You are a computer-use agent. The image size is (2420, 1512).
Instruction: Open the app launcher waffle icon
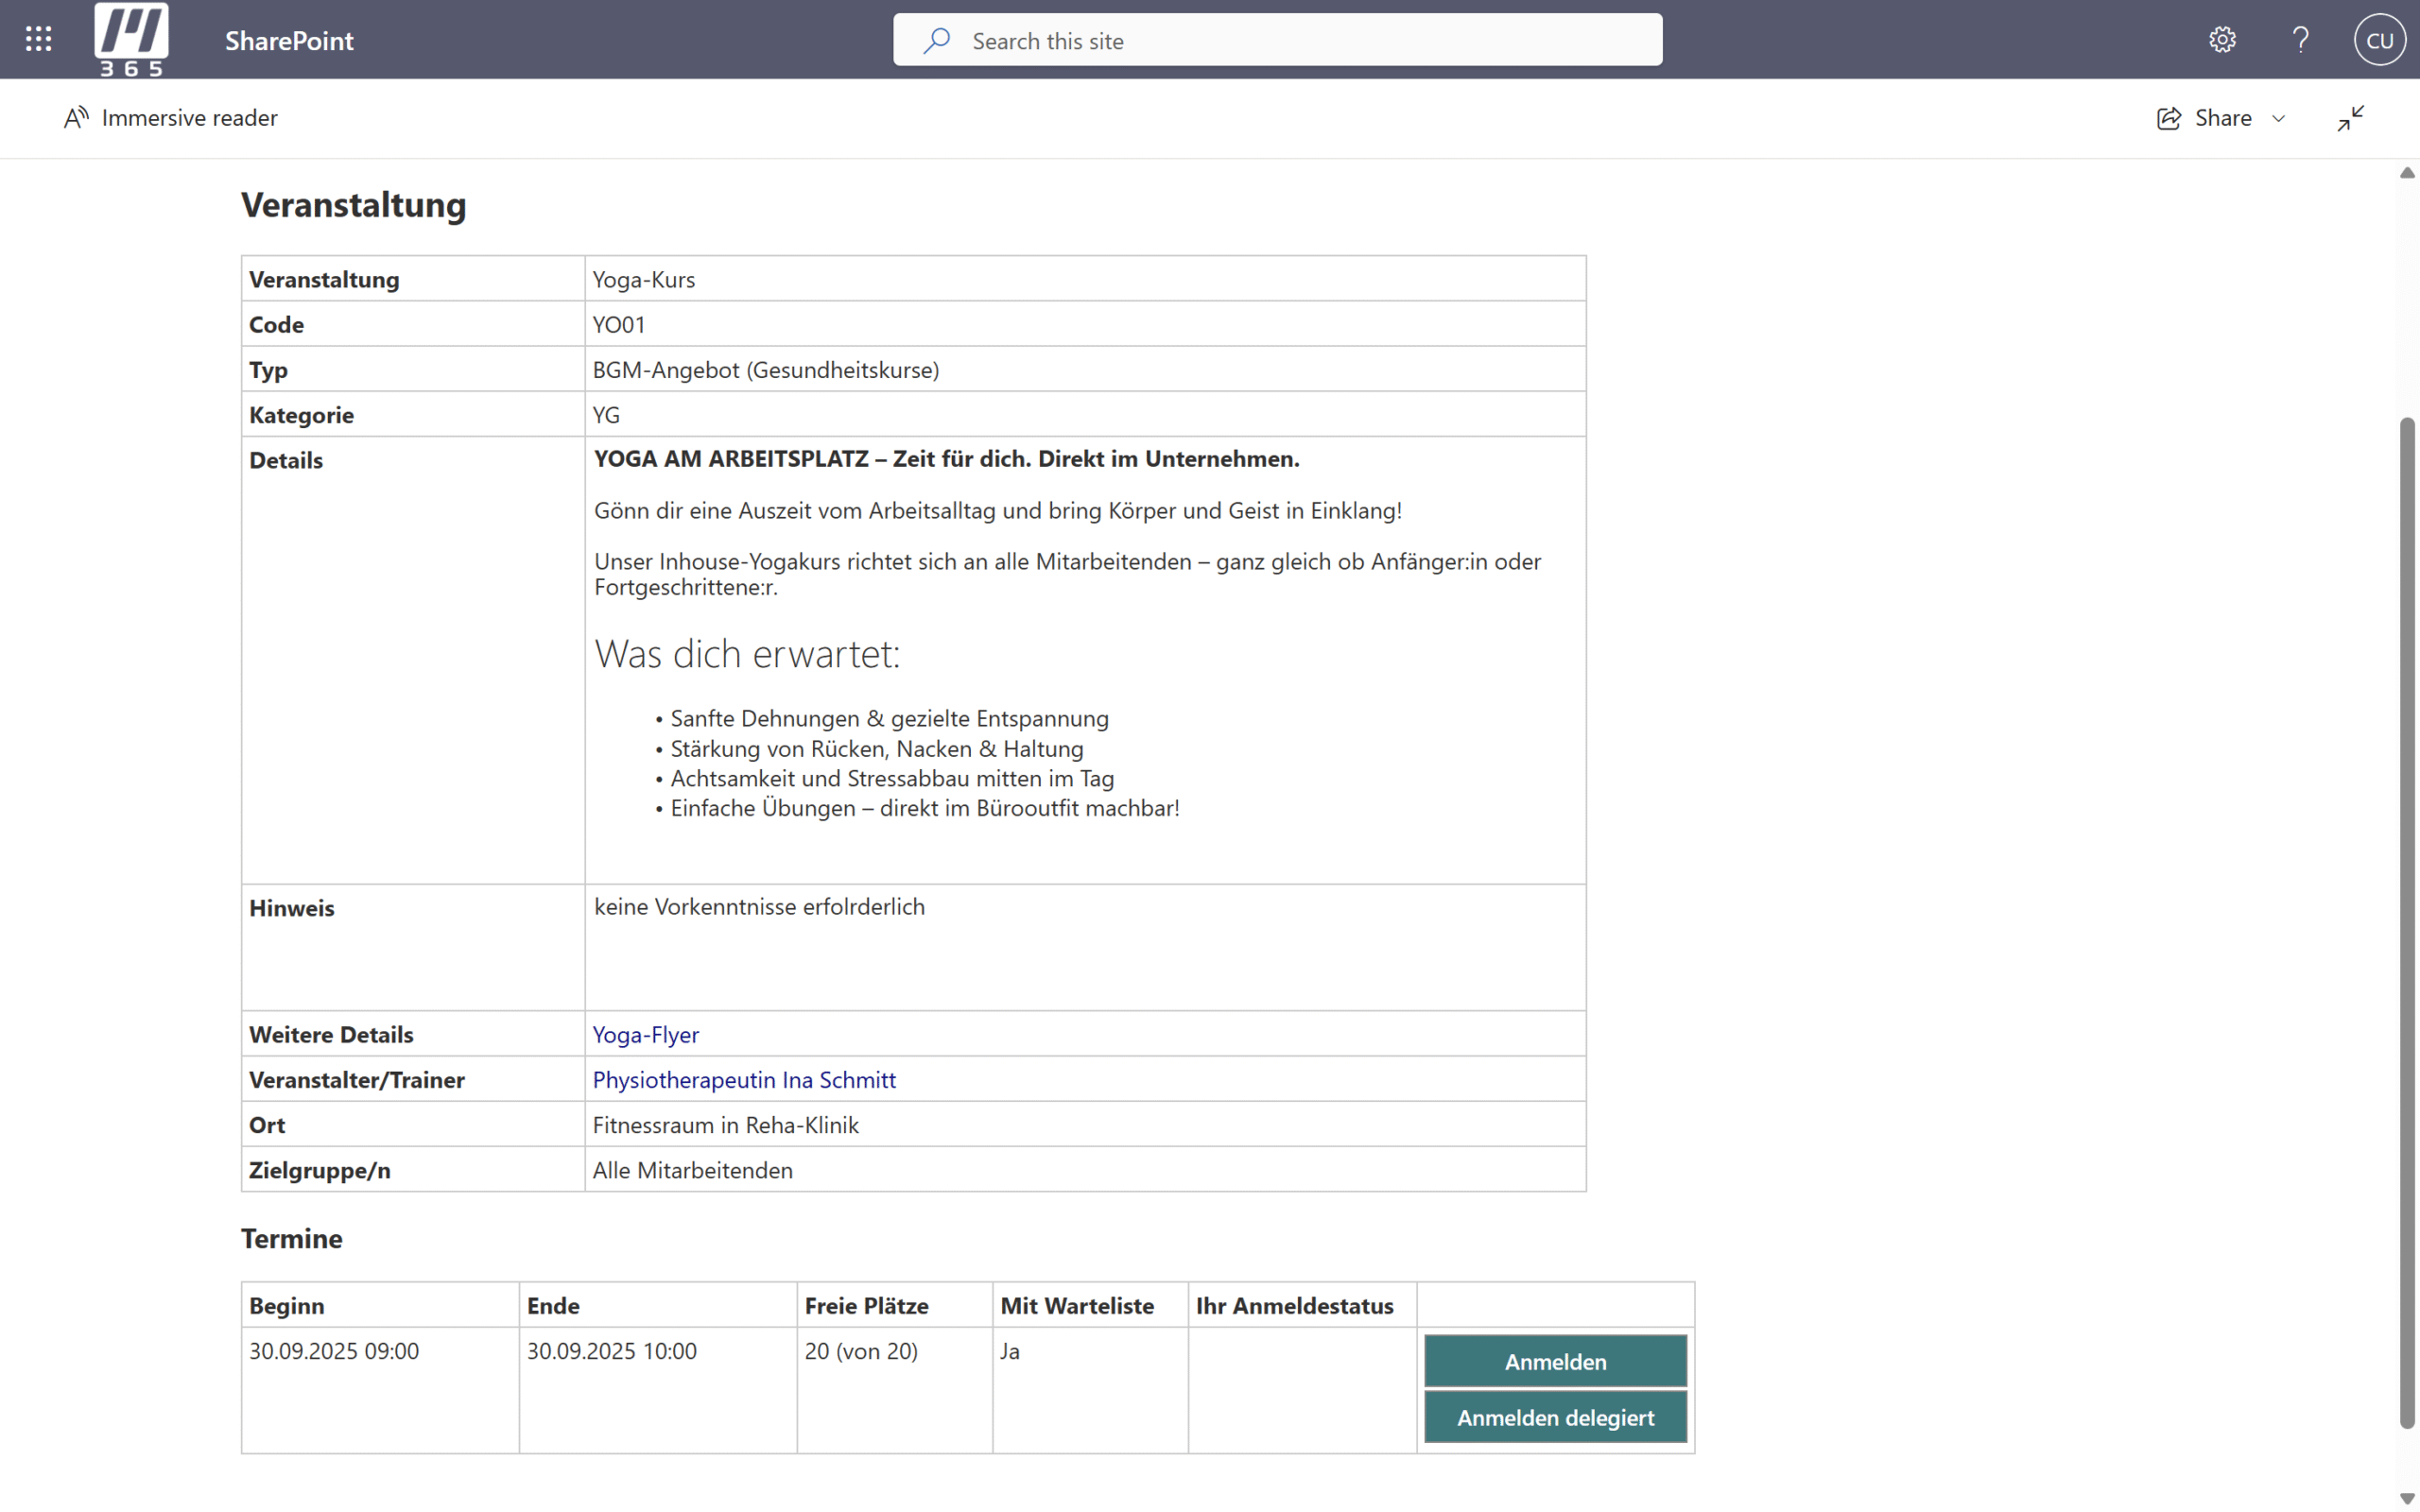click(x=39, y=39)
